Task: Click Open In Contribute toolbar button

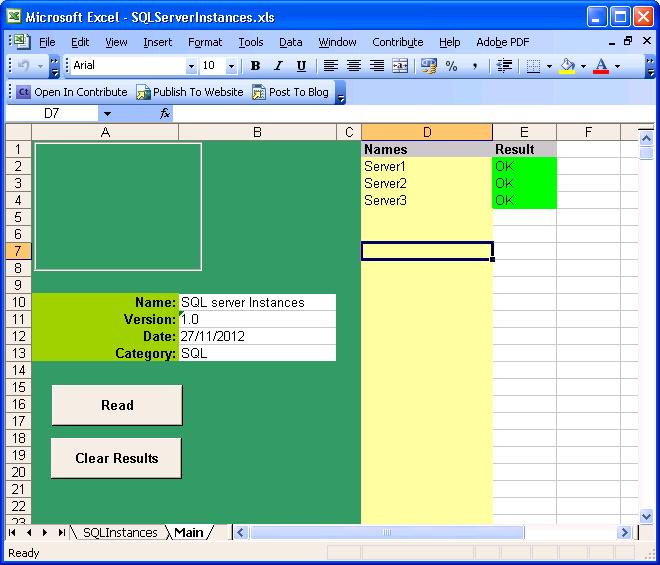Action: (72, 92)
